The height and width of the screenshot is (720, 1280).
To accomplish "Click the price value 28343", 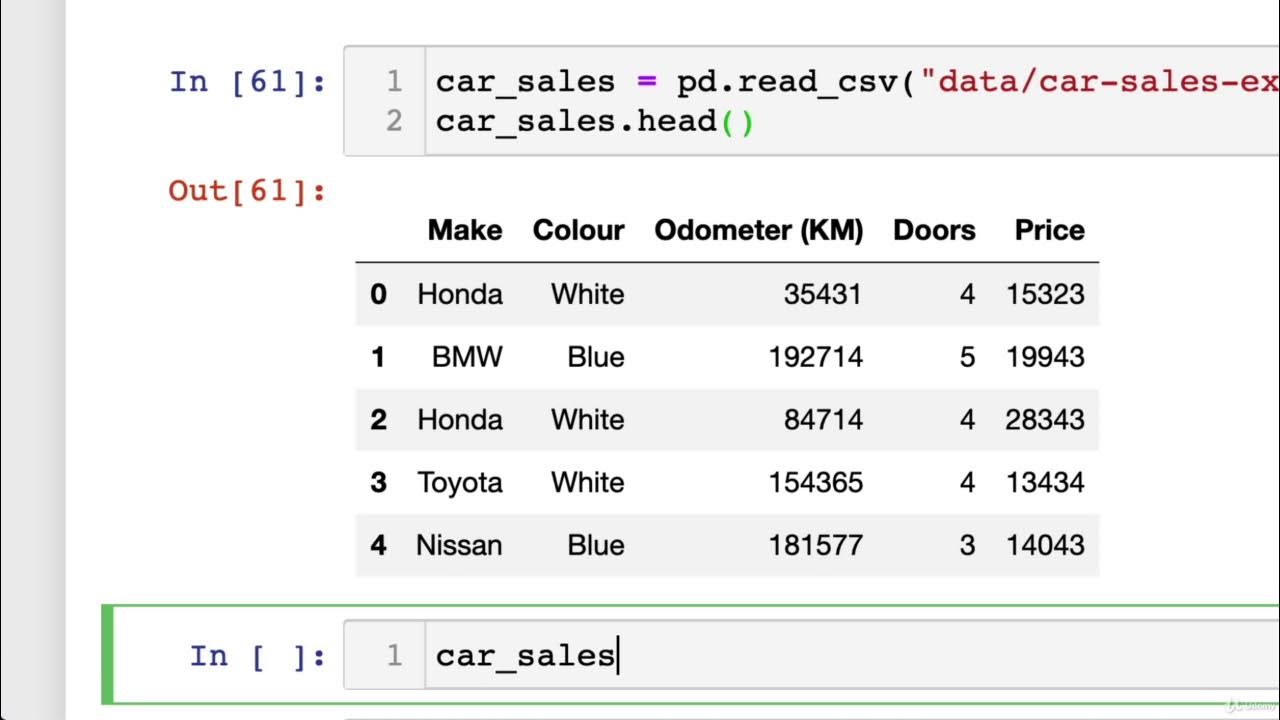I will [x=1044, y=420].
